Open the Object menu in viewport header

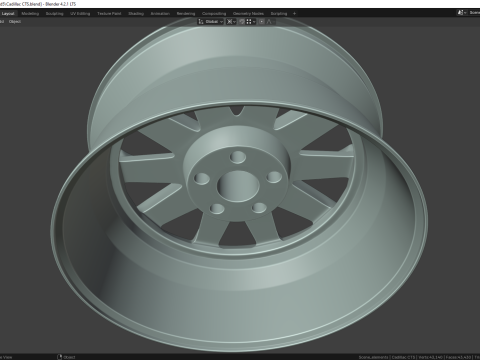click(x=15, y=22)
